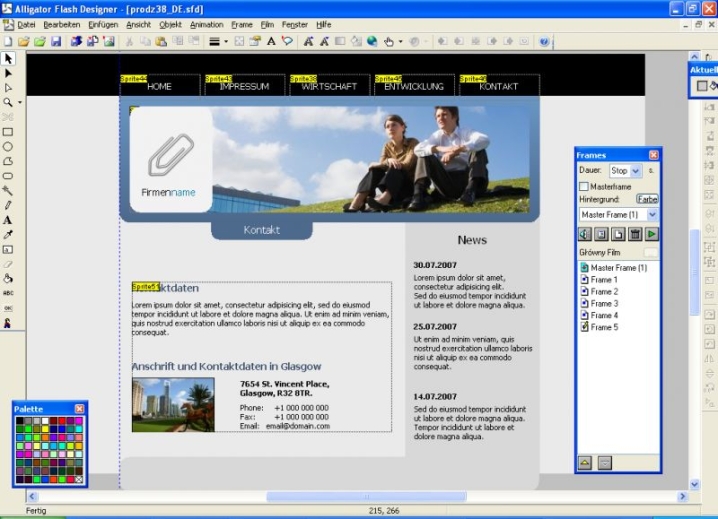Click the Farbe background button
This screenshot has height=519, width=718.
coord(647,199)
